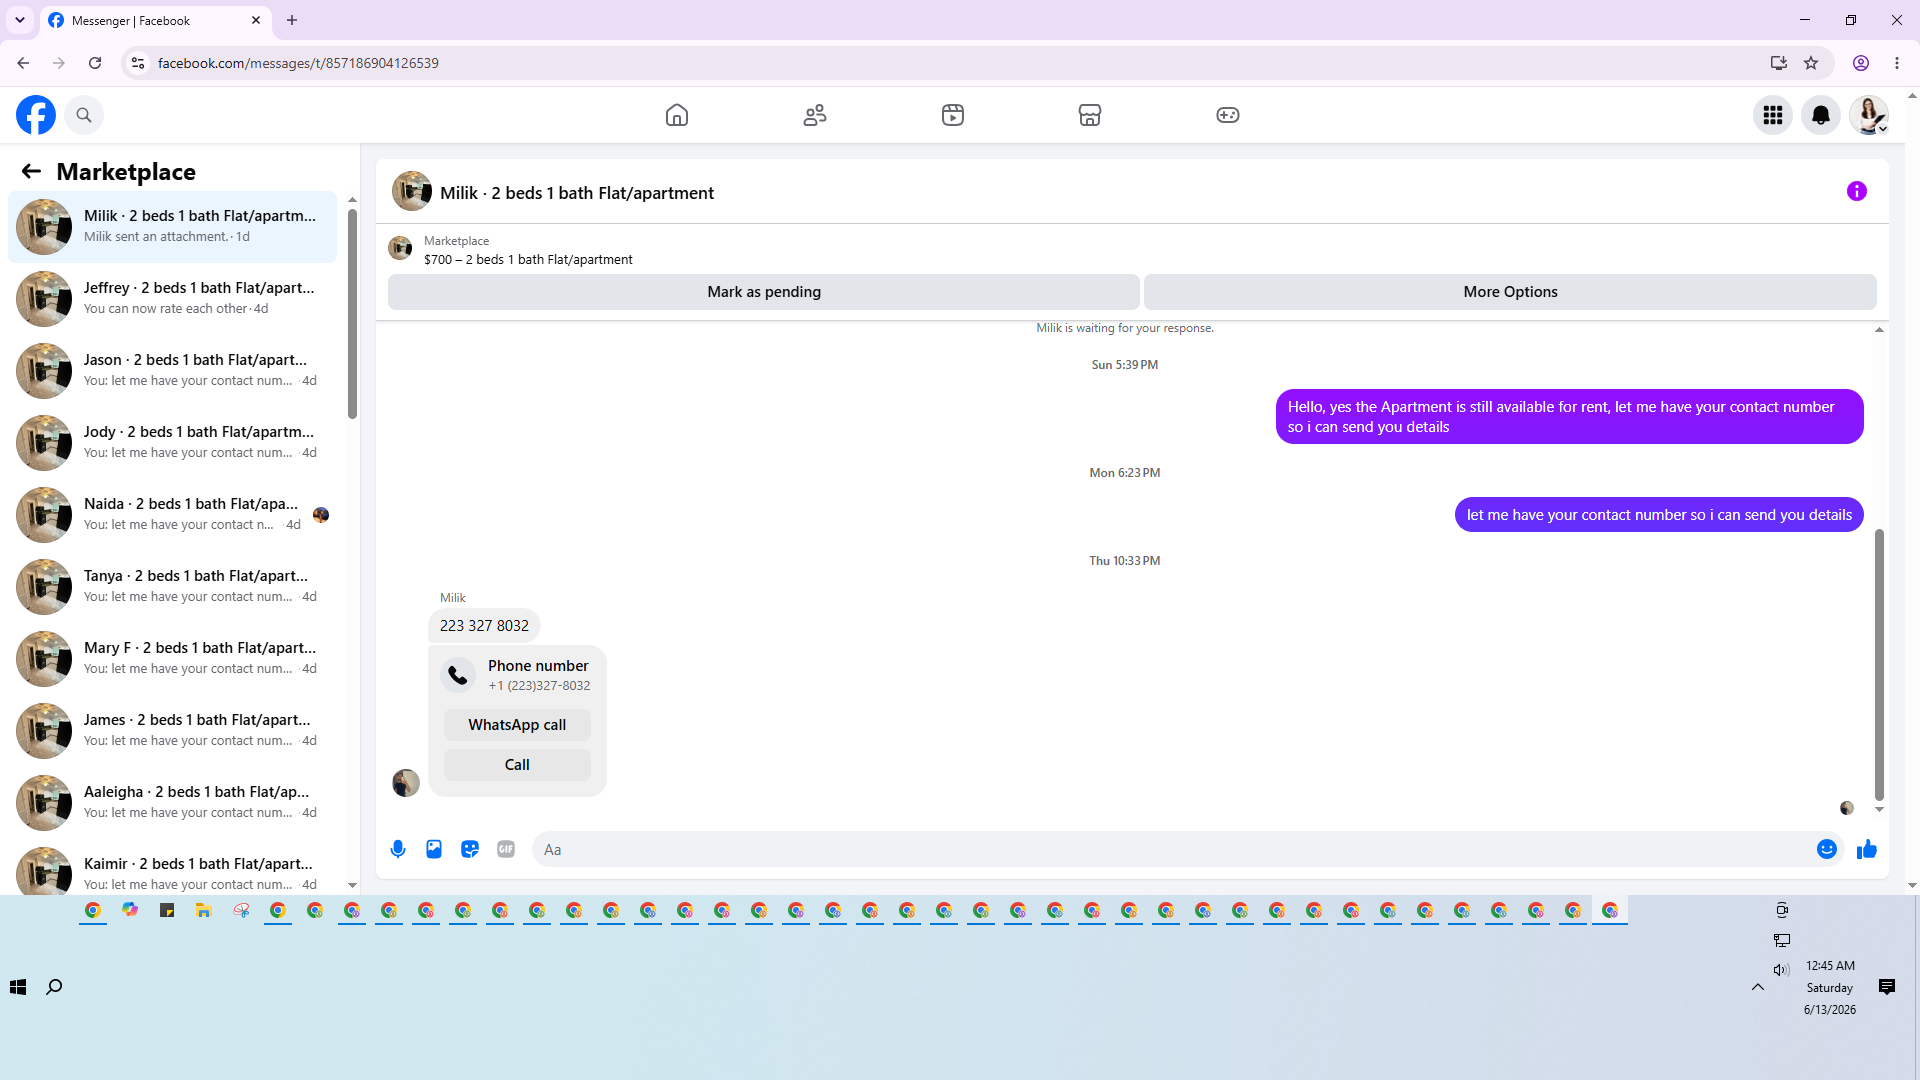The width and height of the screenshot is (1920, 1080).
Task: Click the "Hello, yes the Apartment" purple message bubble
Action: tap(1570, 417)
